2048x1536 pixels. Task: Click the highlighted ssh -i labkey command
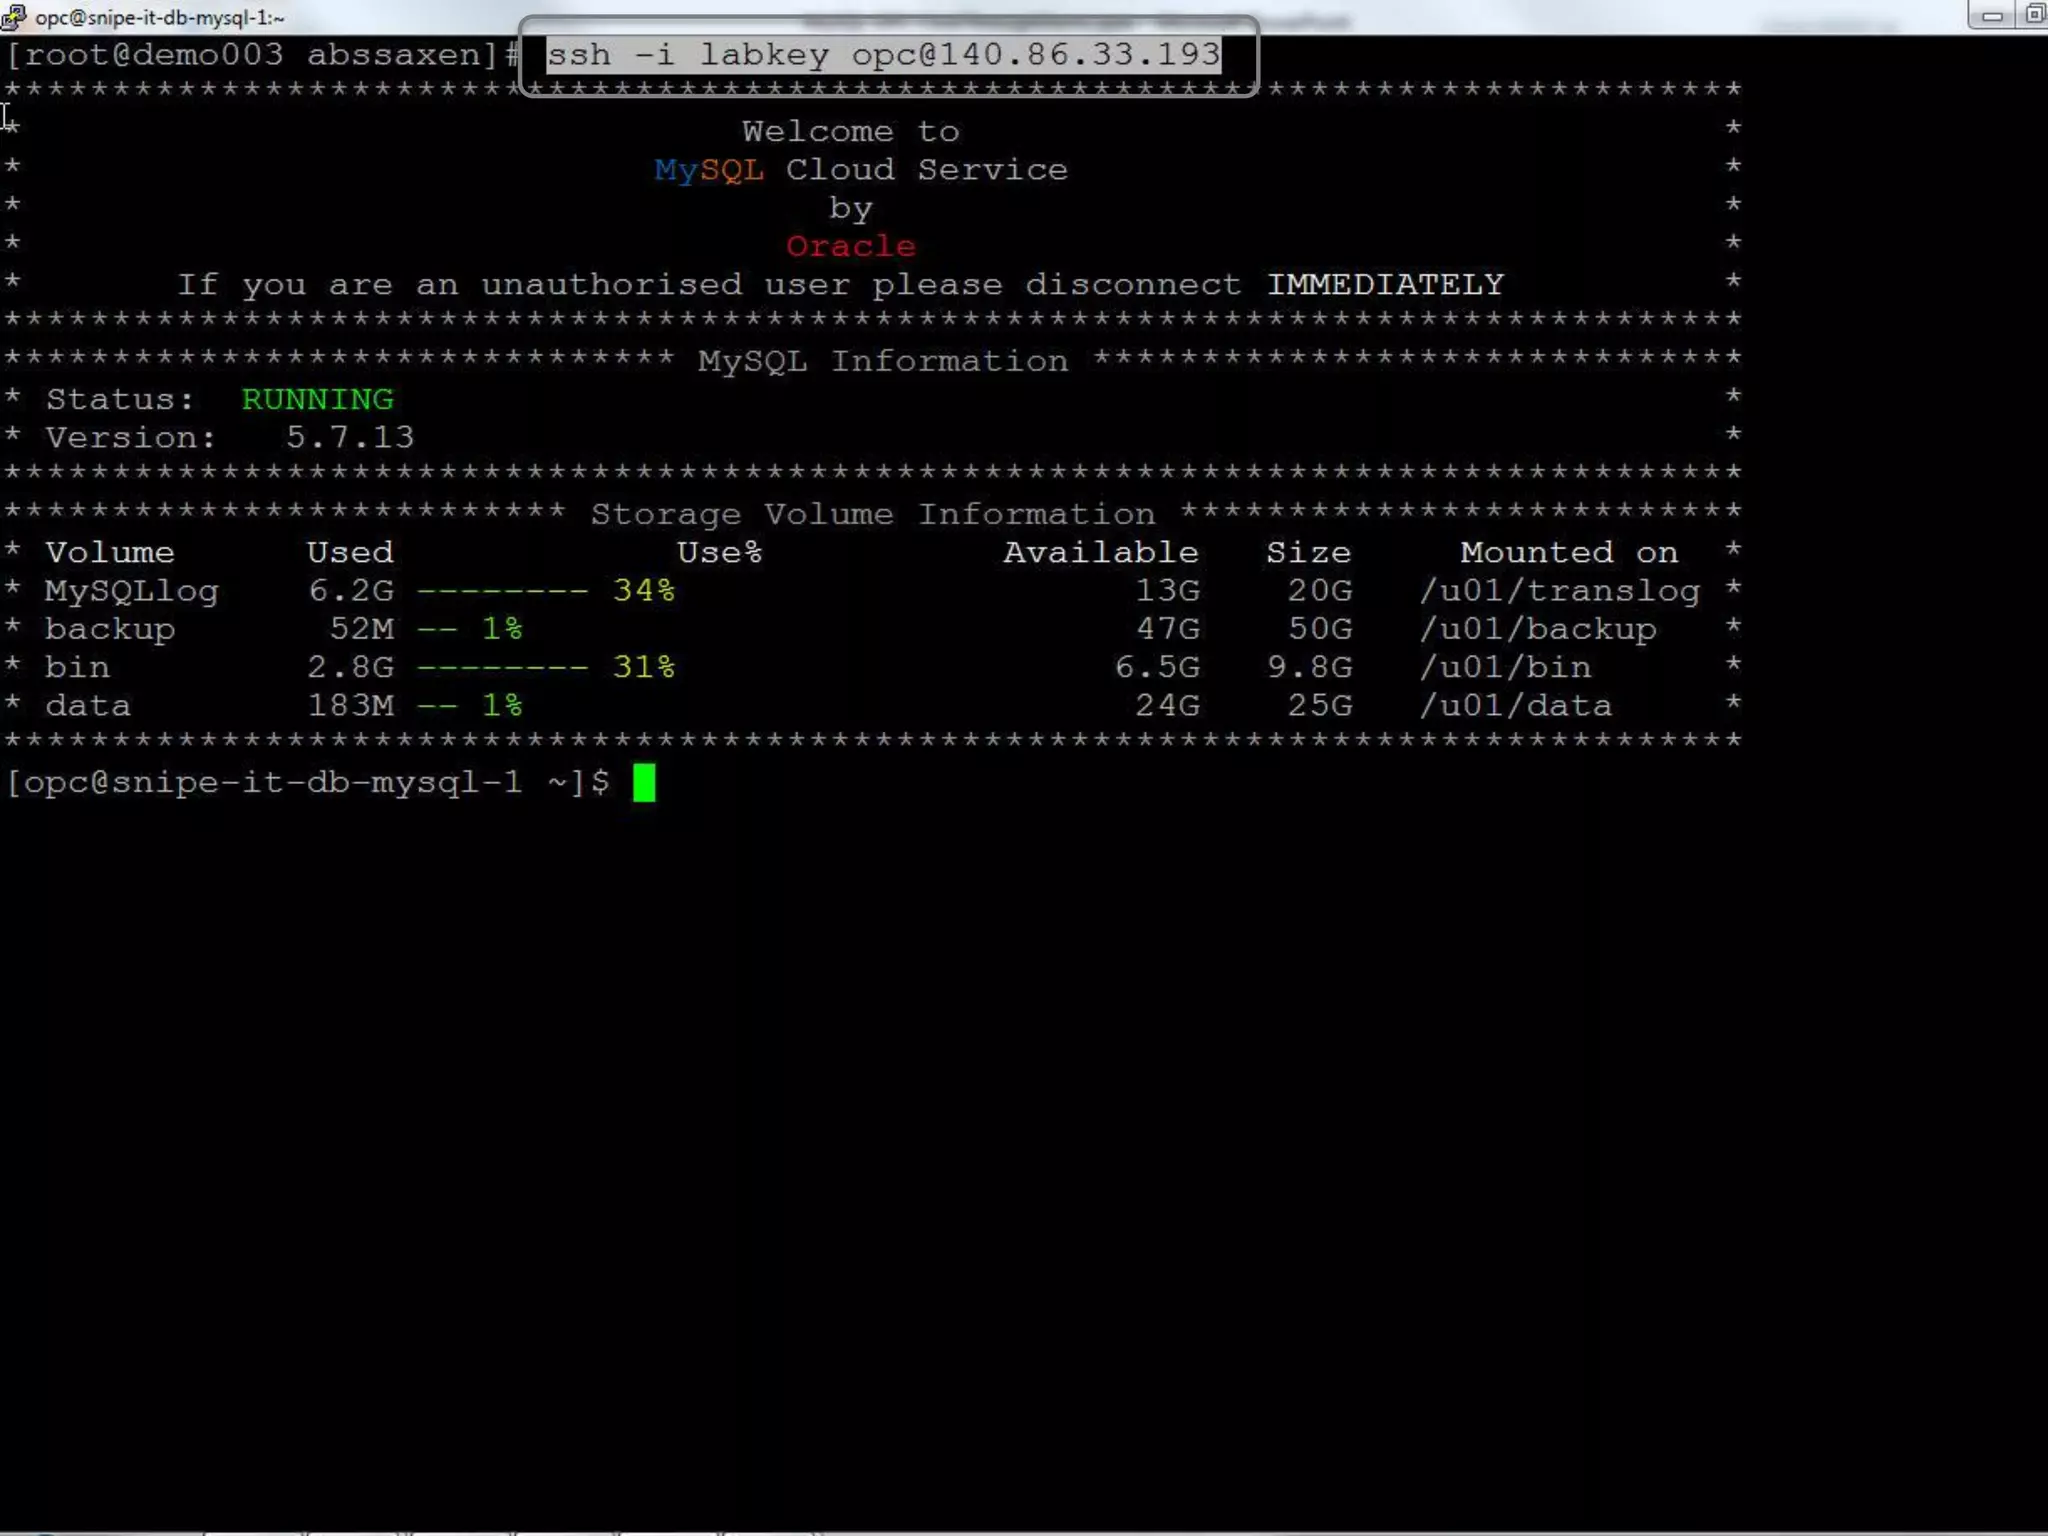884,54
